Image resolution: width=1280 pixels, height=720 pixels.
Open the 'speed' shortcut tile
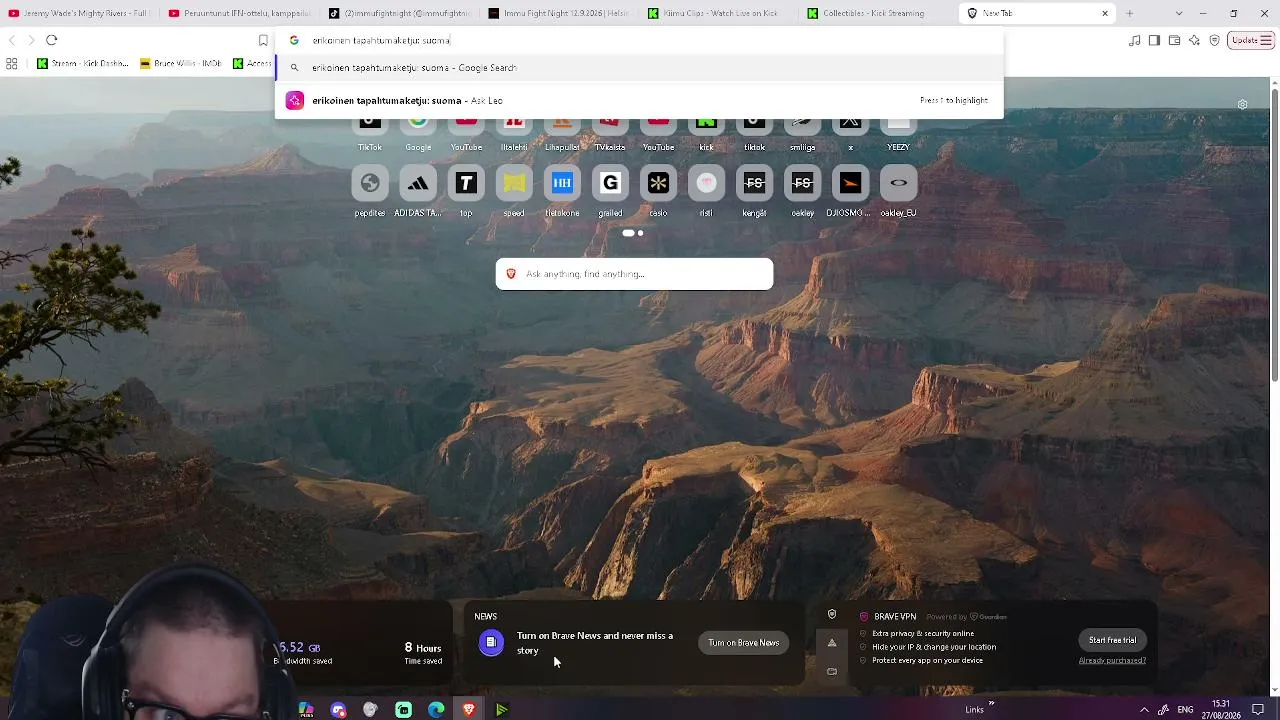514,183
